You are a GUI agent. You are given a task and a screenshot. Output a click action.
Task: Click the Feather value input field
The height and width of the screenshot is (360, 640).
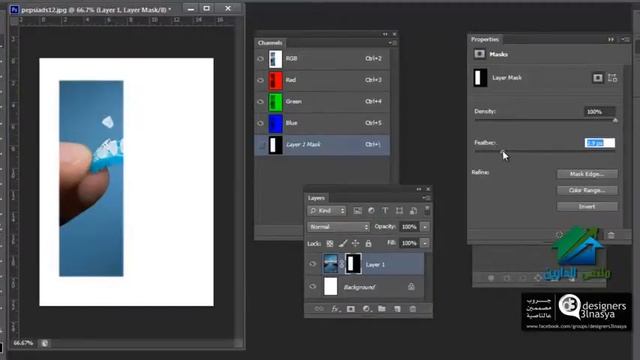click(x=600, y=143)
